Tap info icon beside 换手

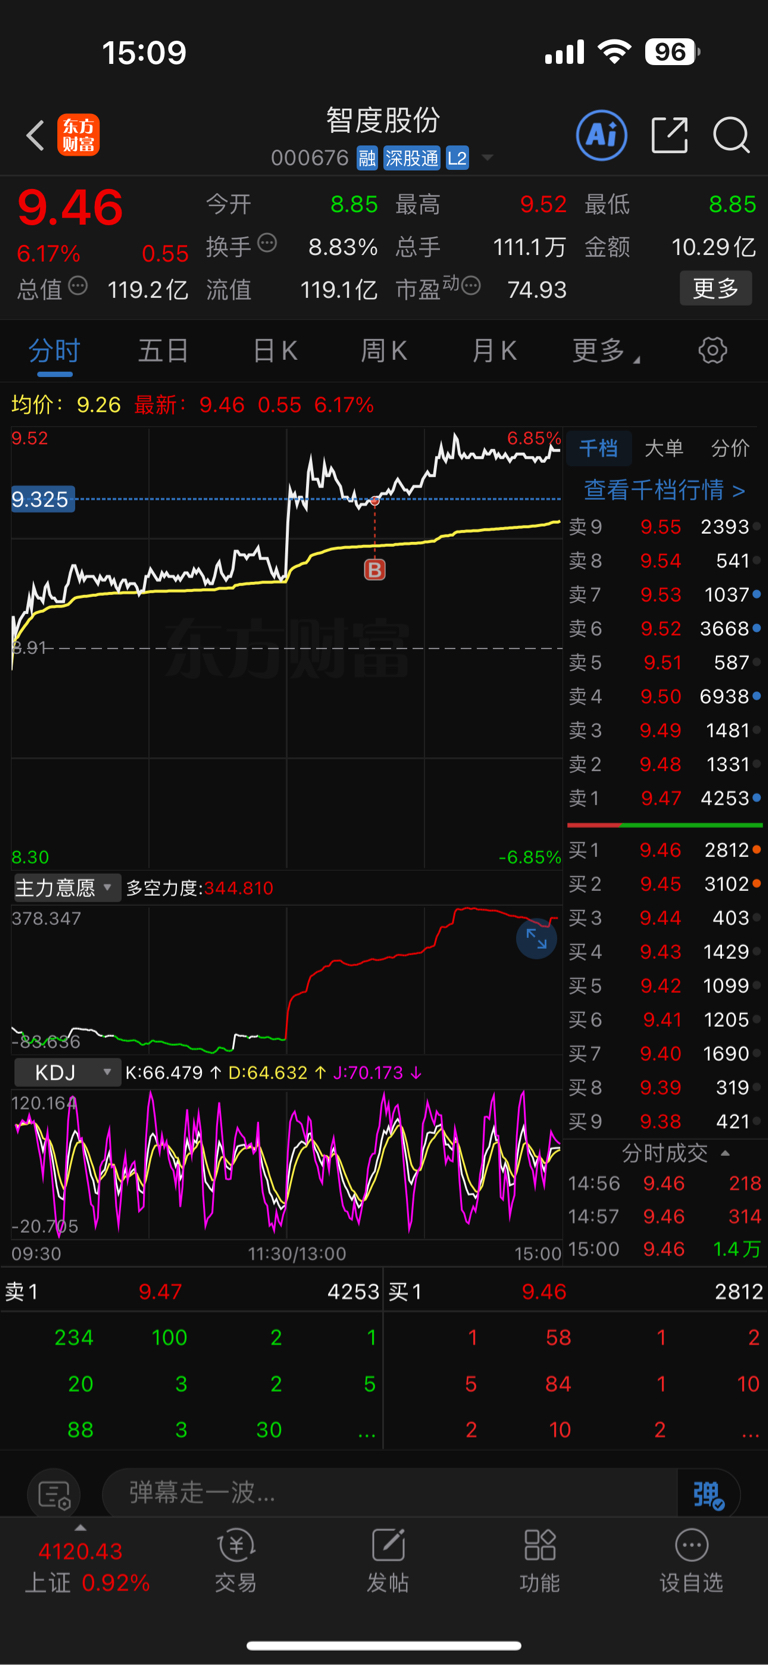click(x=267, y=243)
